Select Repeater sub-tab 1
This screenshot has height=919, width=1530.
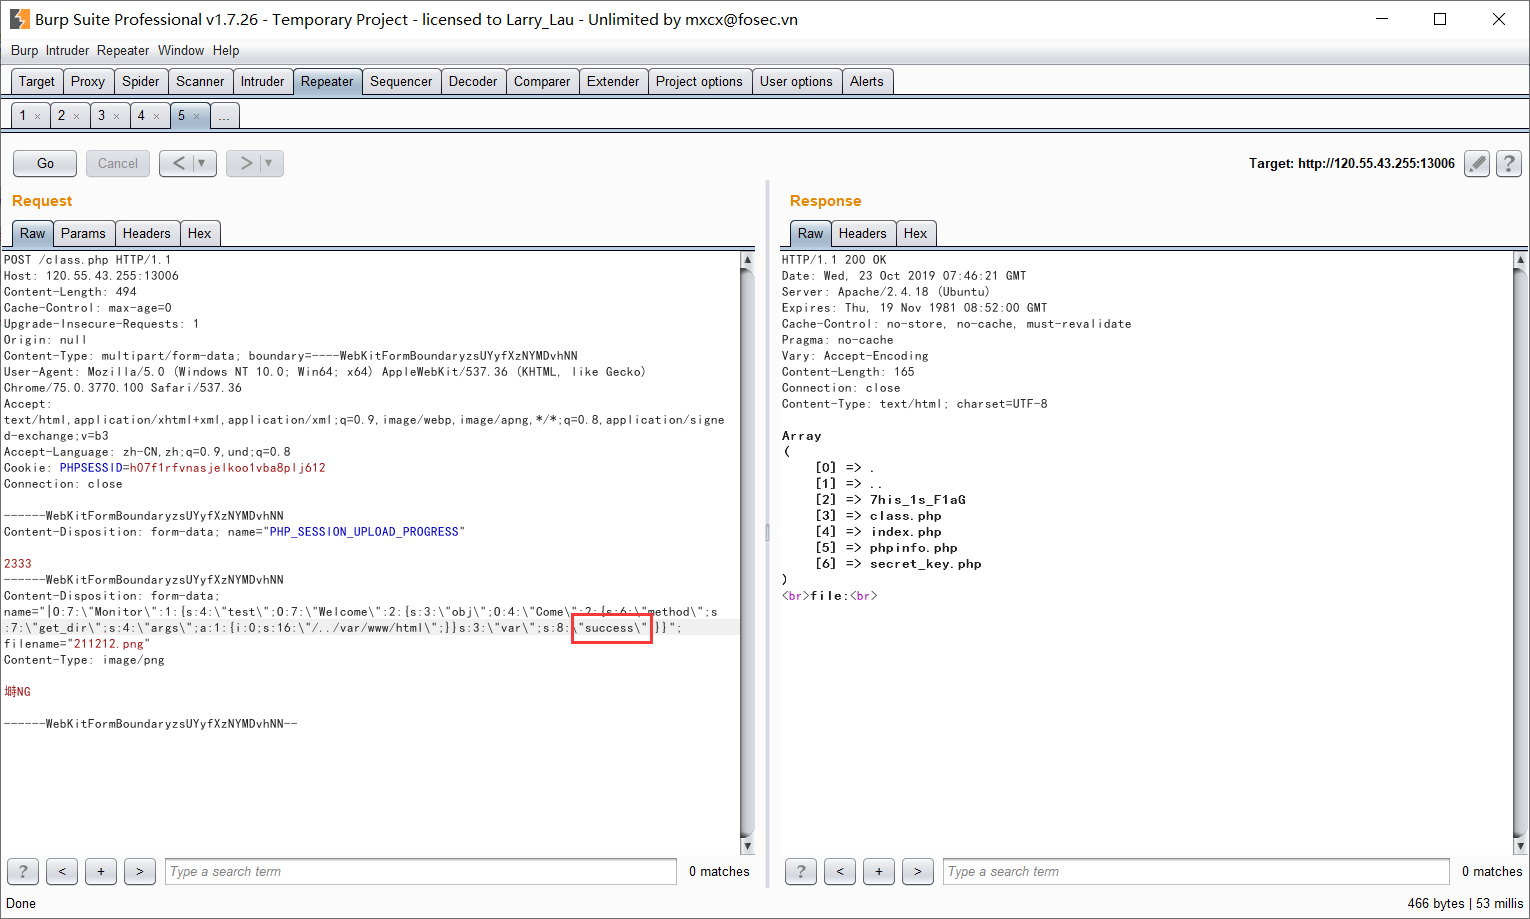[23, 116]
